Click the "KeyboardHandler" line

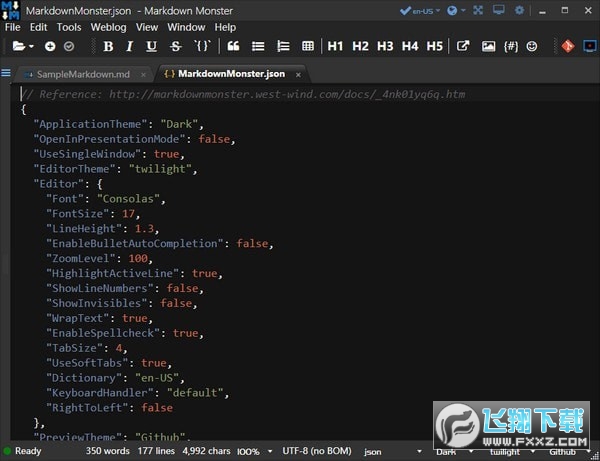tap(138, 393)
